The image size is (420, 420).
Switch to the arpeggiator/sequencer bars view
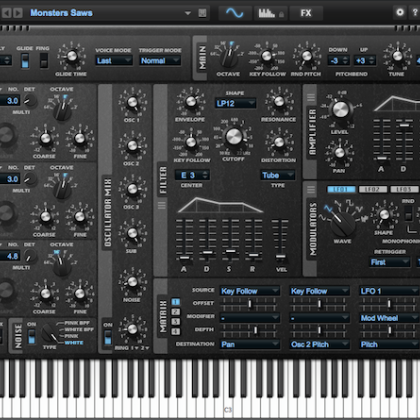(x=270, y=13)
